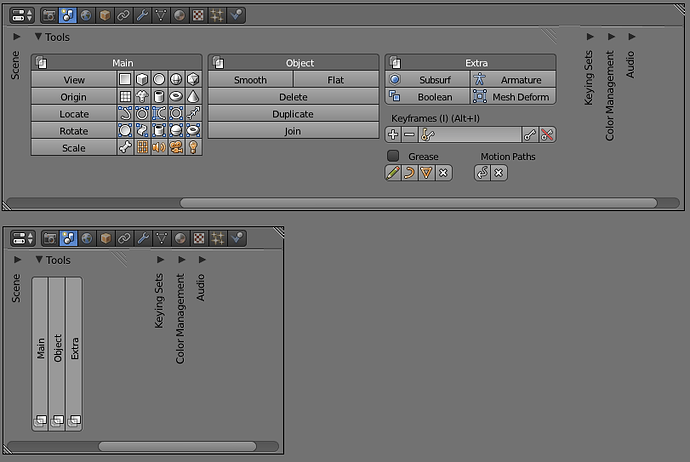Add a Cylinder mesh primitive

pyautogui.click(x=159, y=96)
